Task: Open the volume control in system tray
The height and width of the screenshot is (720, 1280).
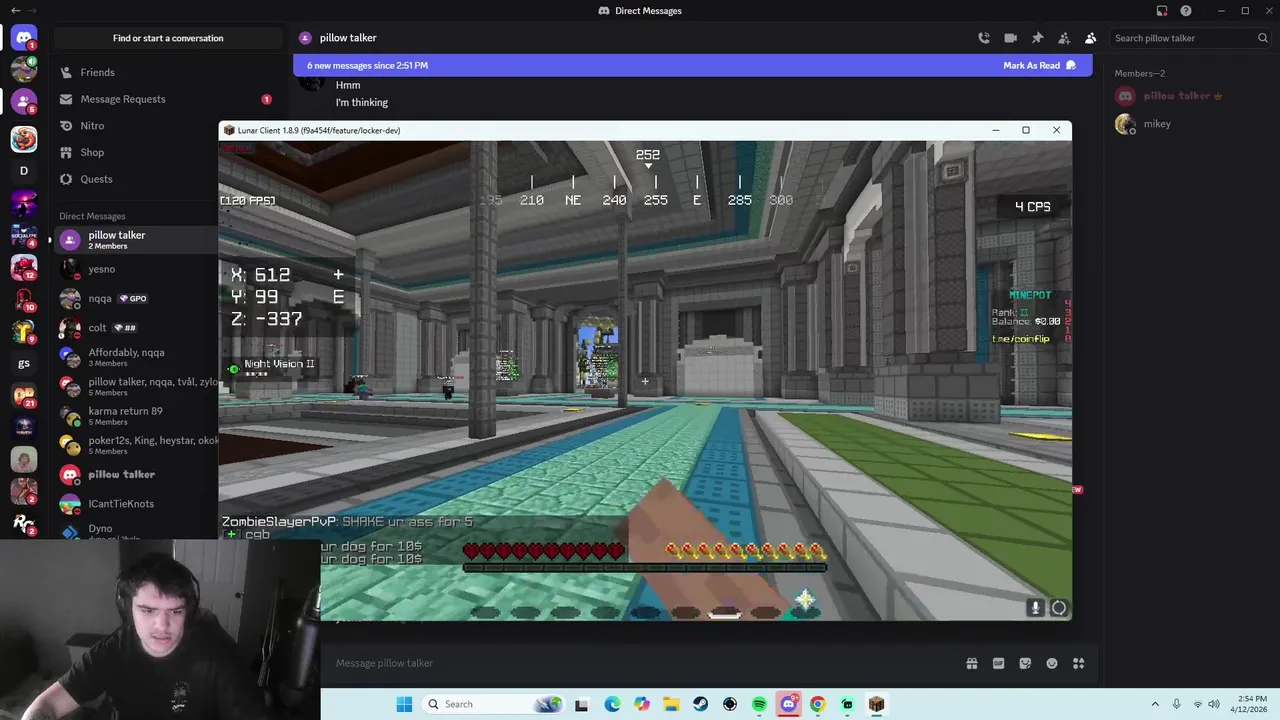Action: pyautogui.click(x=1214, y=704)
